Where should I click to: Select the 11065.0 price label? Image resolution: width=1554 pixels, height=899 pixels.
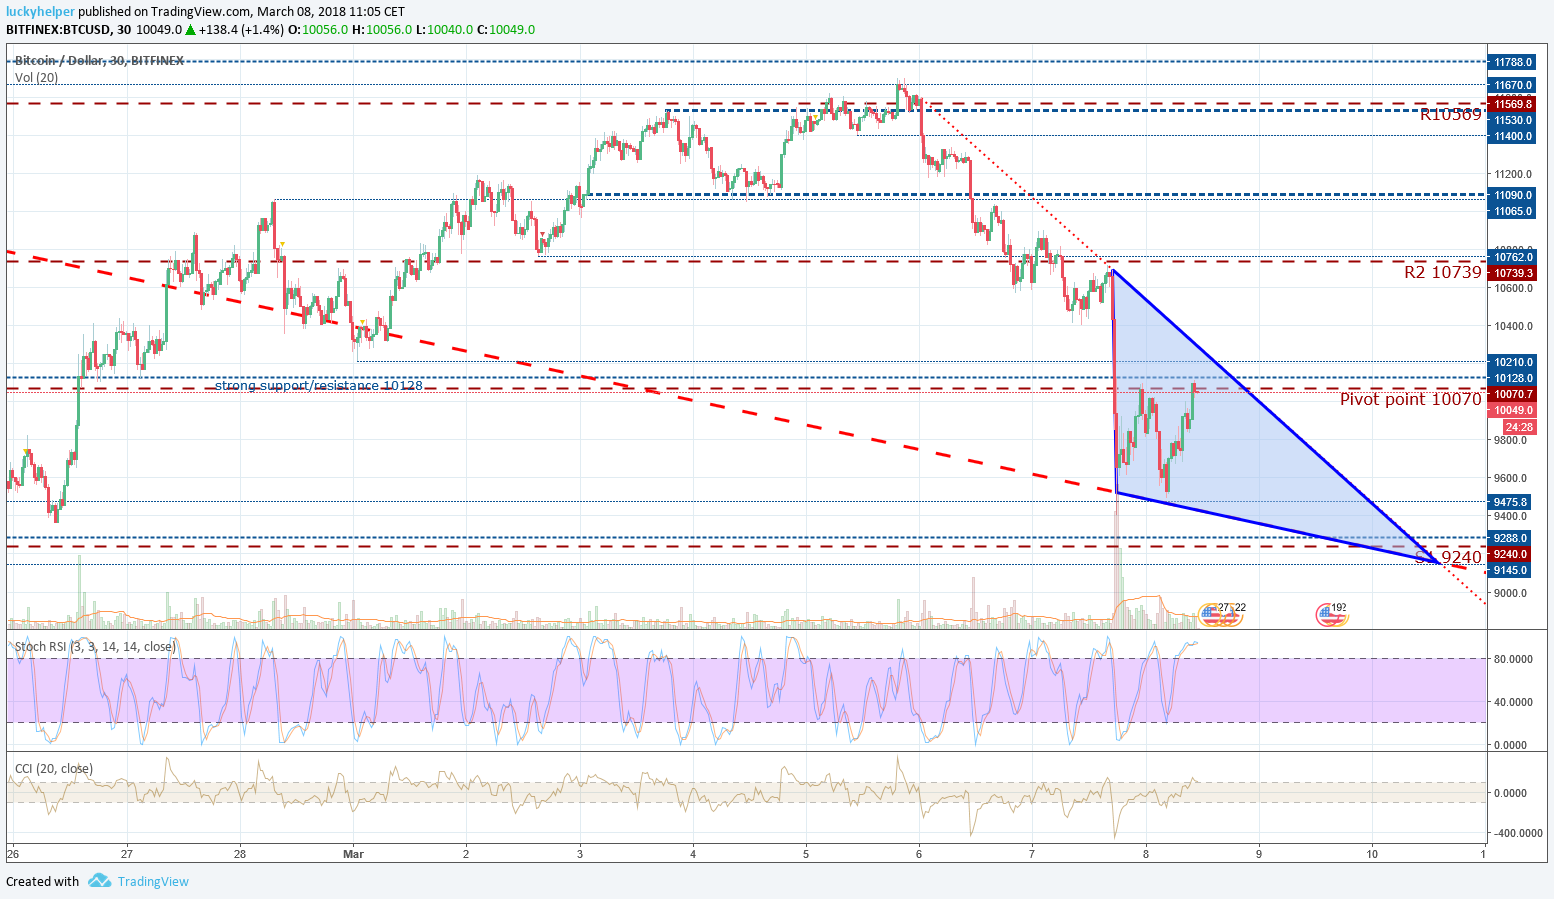[1511, 211]
